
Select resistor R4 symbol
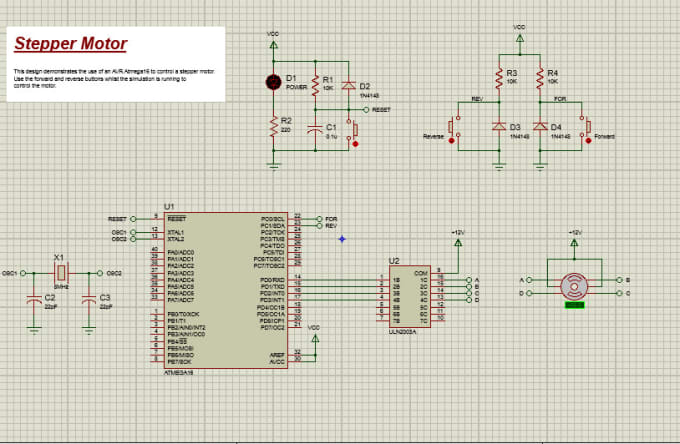point(540,78)
